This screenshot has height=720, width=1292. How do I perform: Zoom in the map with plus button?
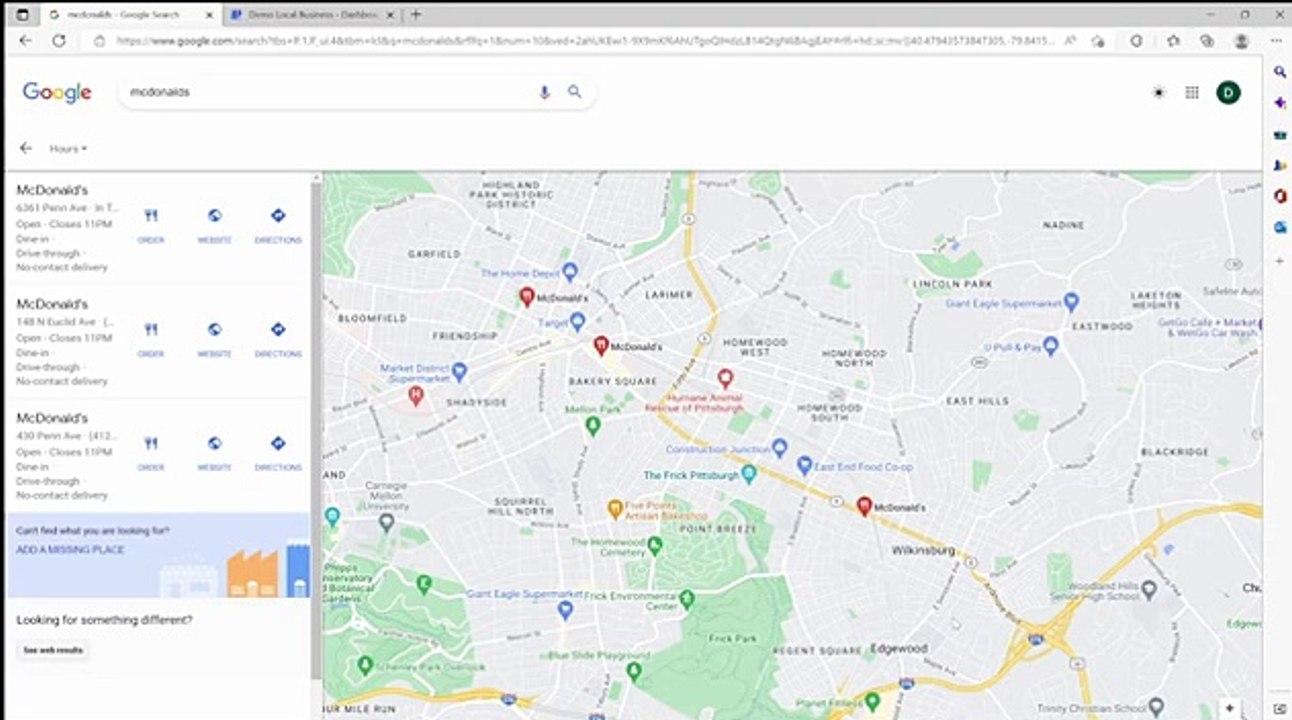point(1230,708)
